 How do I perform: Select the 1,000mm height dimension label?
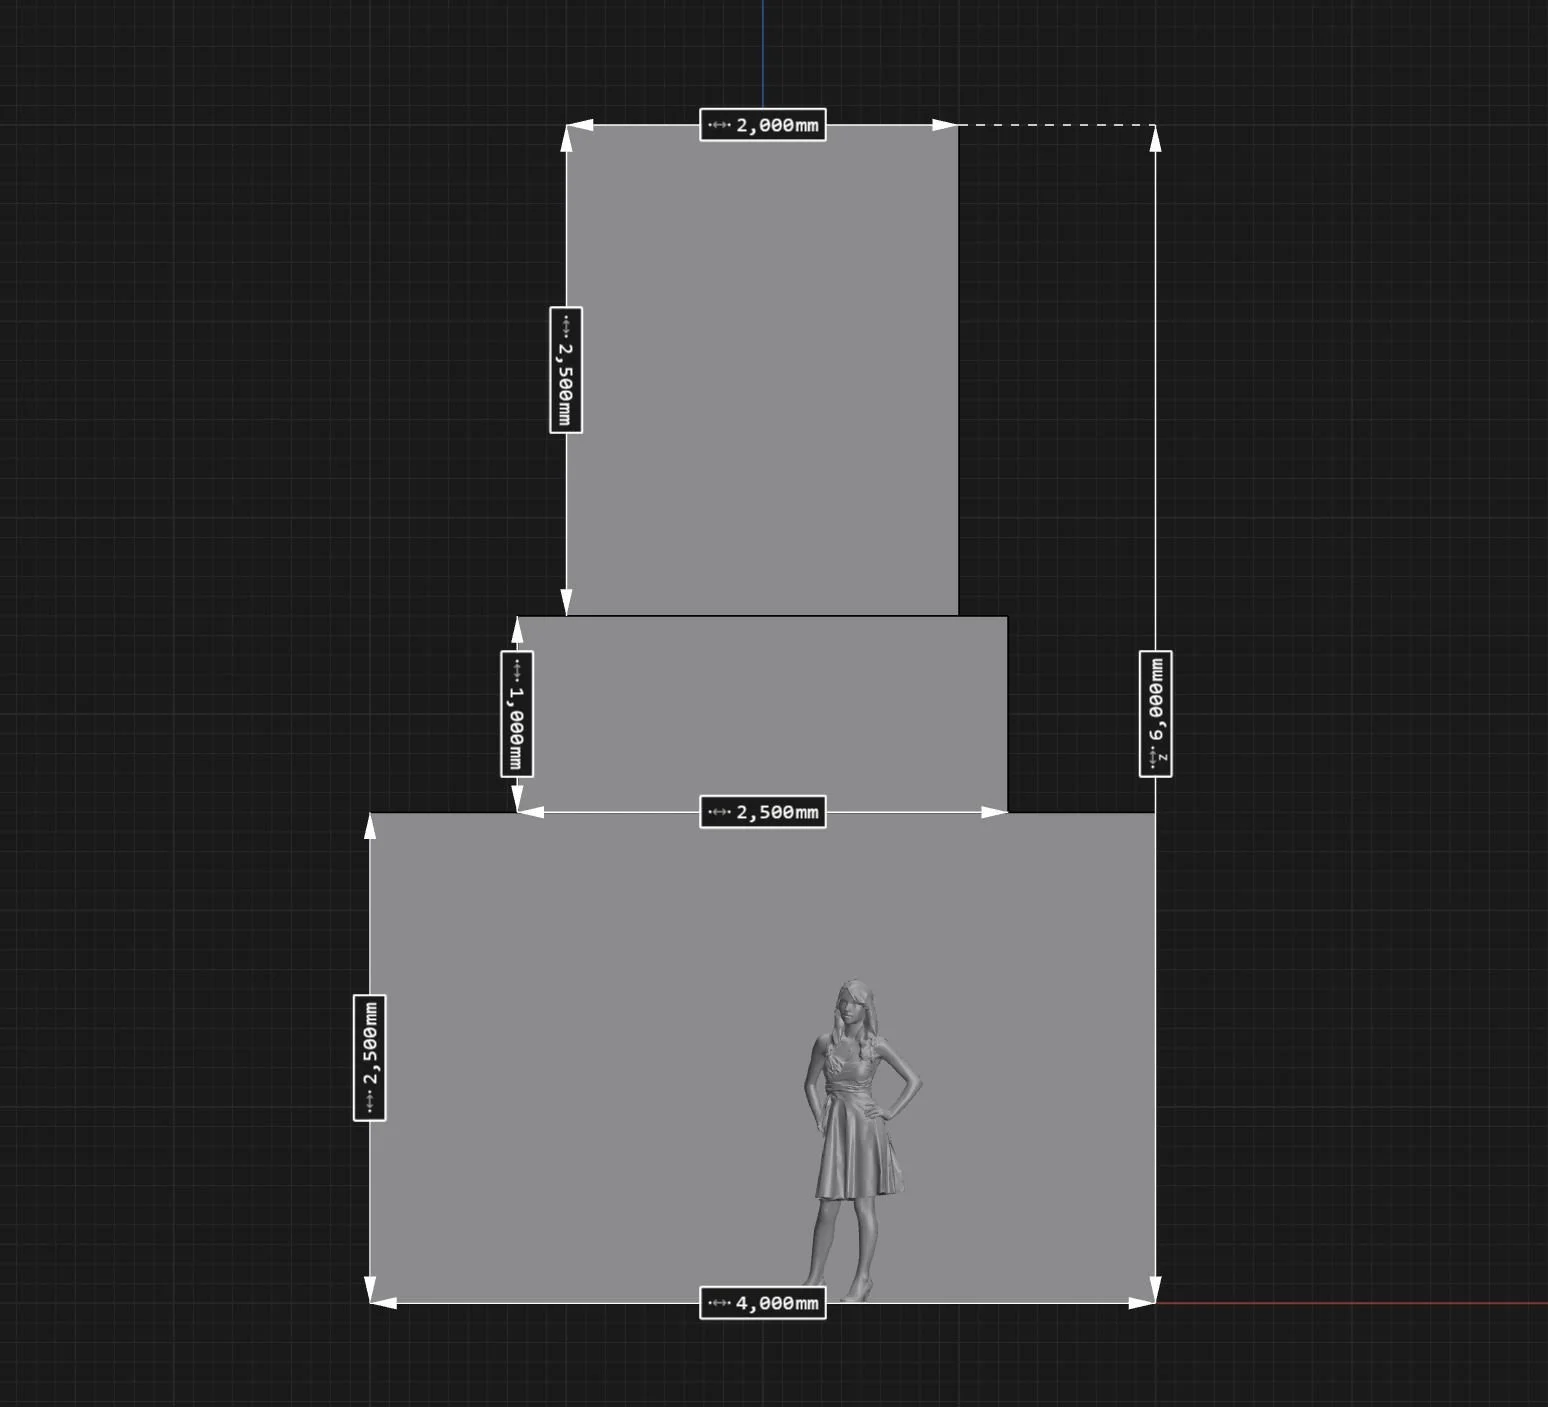[x=516, y=713]
